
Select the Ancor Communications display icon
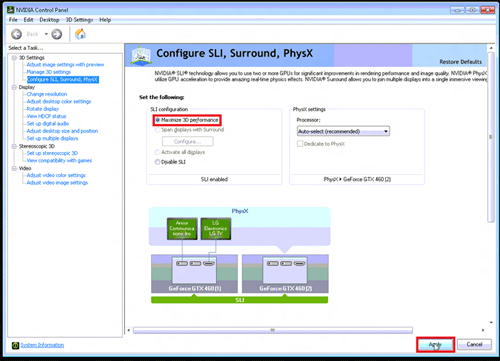182,229
